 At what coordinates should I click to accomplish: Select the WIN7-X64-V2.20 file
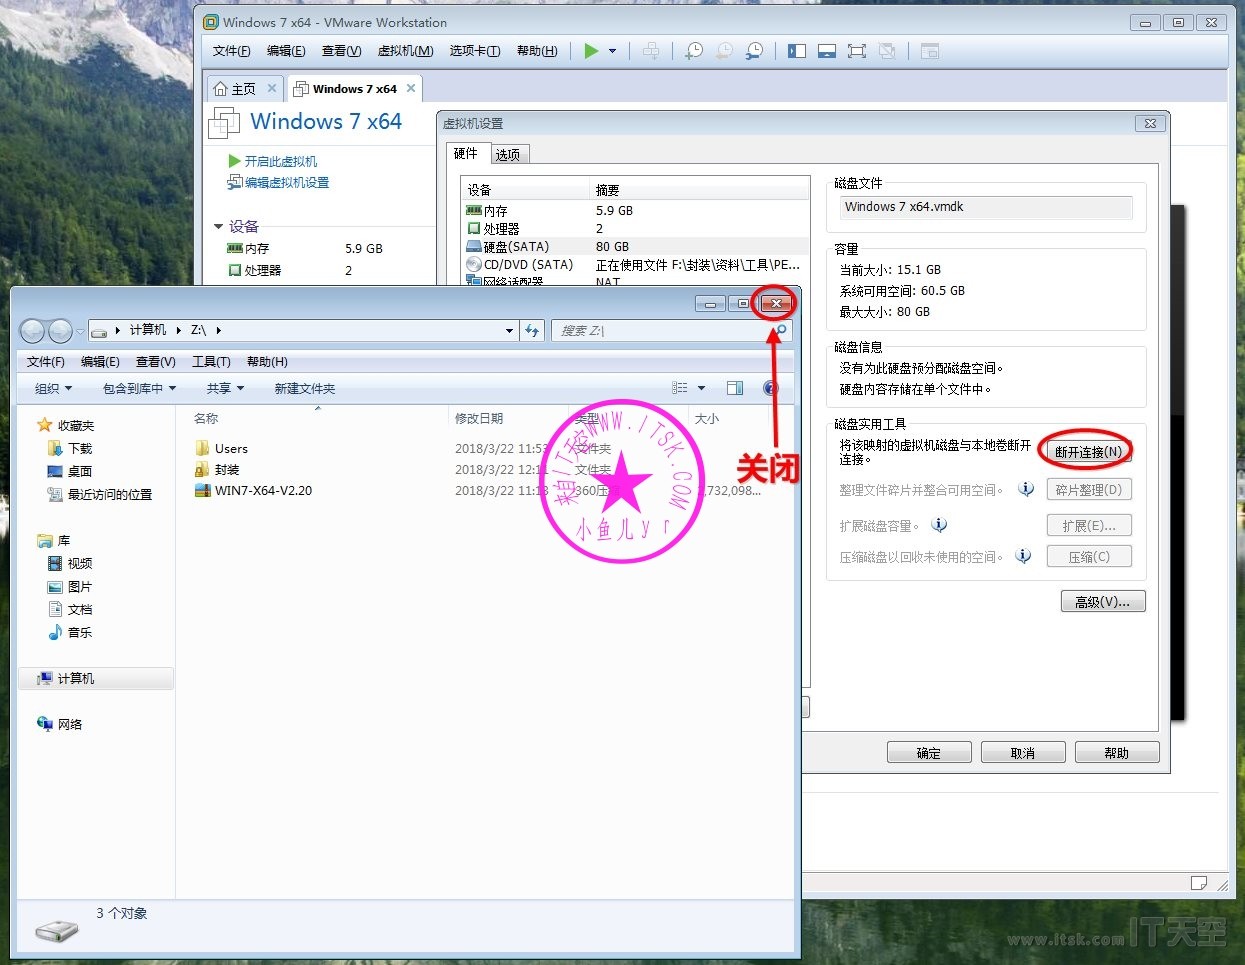click(263, 491)
